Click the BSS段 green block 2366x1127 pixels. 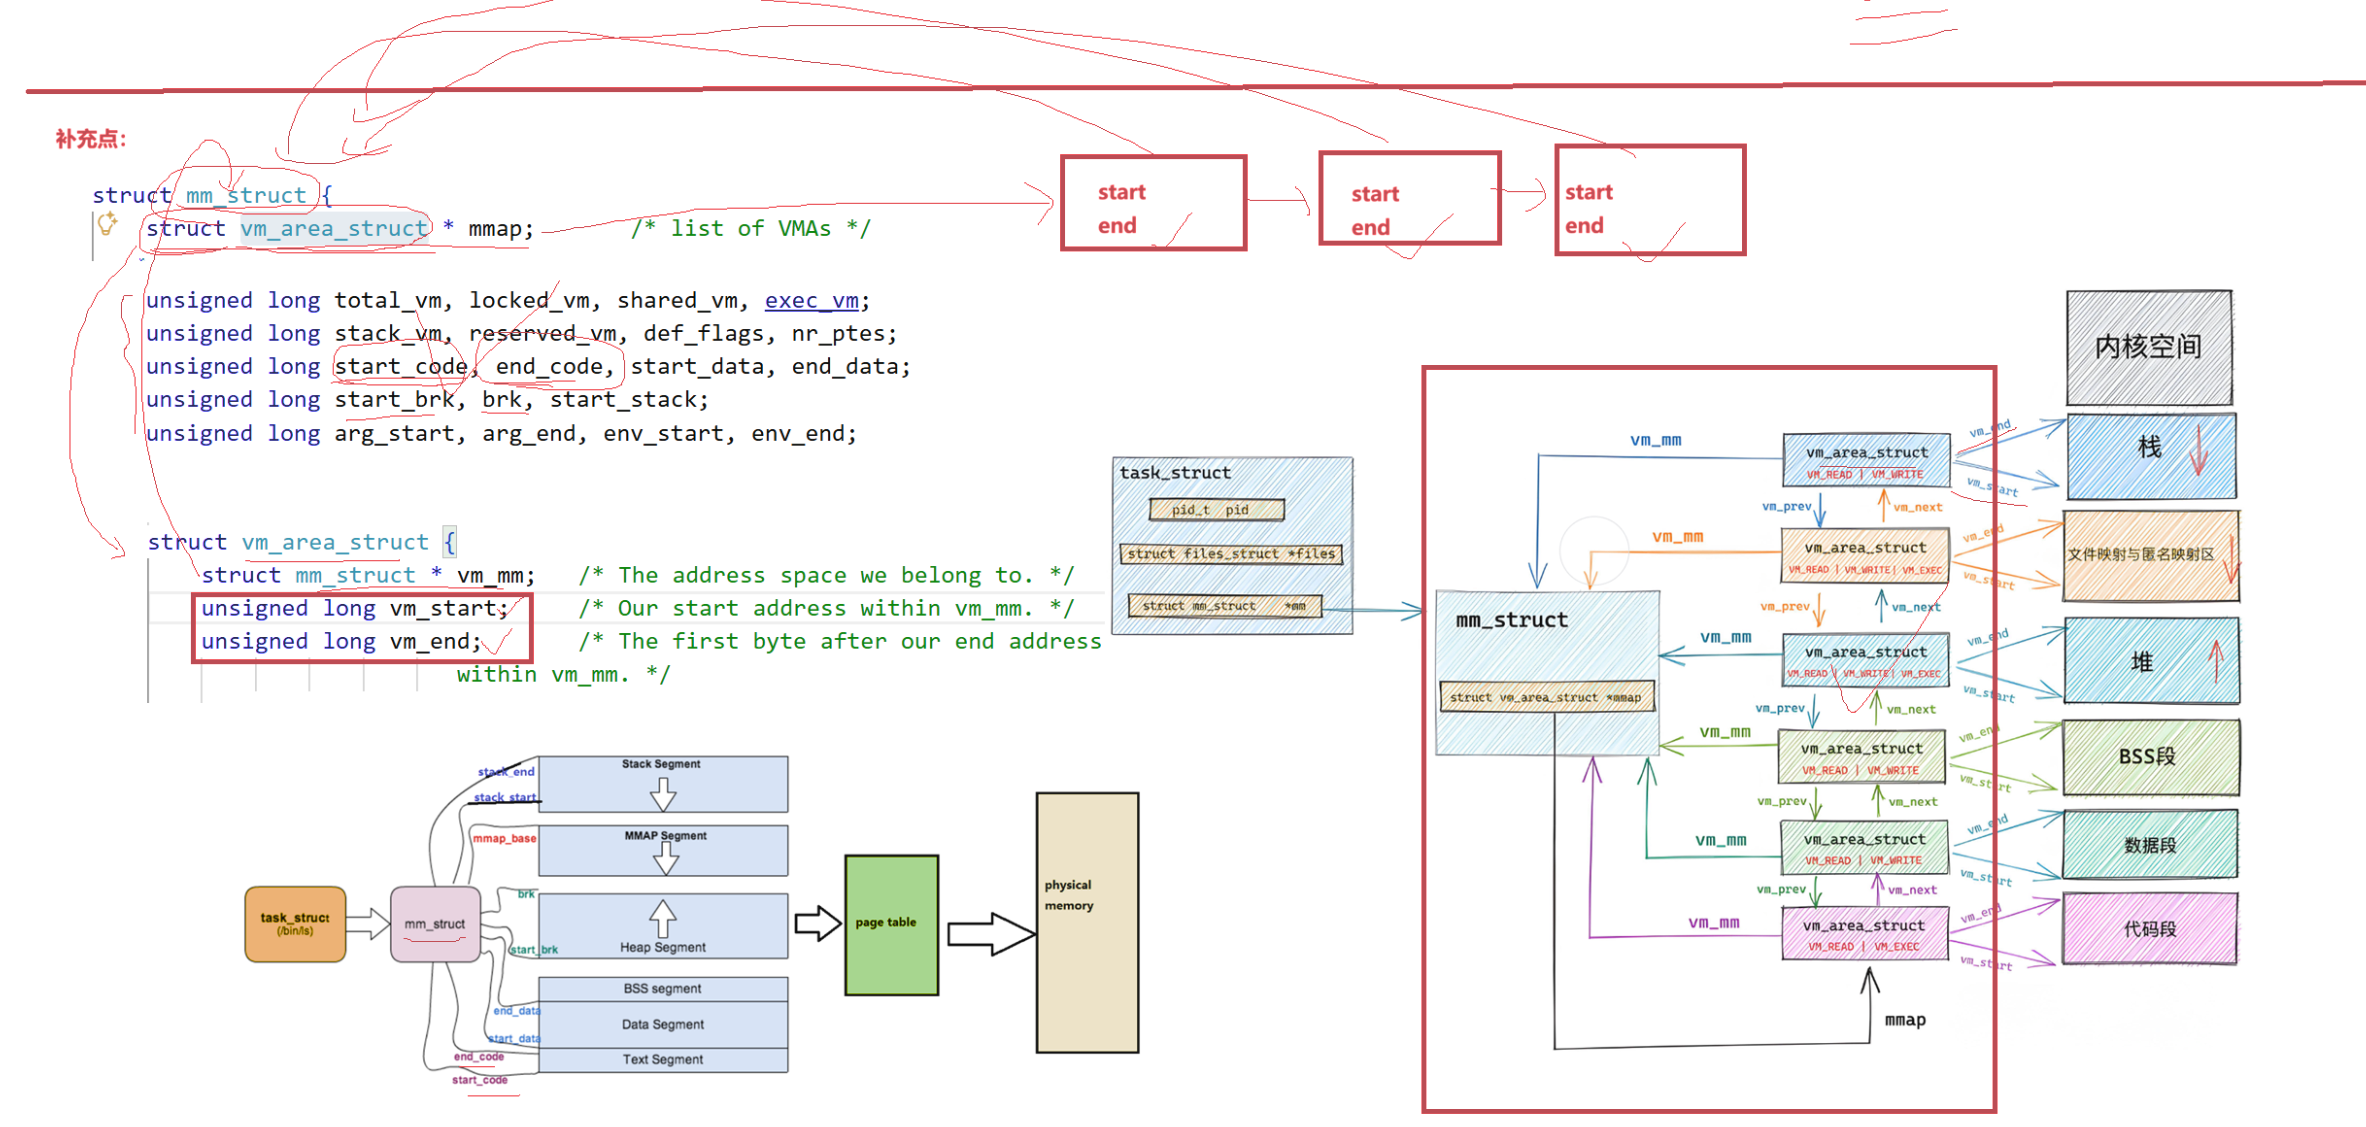click(2150, 757)
